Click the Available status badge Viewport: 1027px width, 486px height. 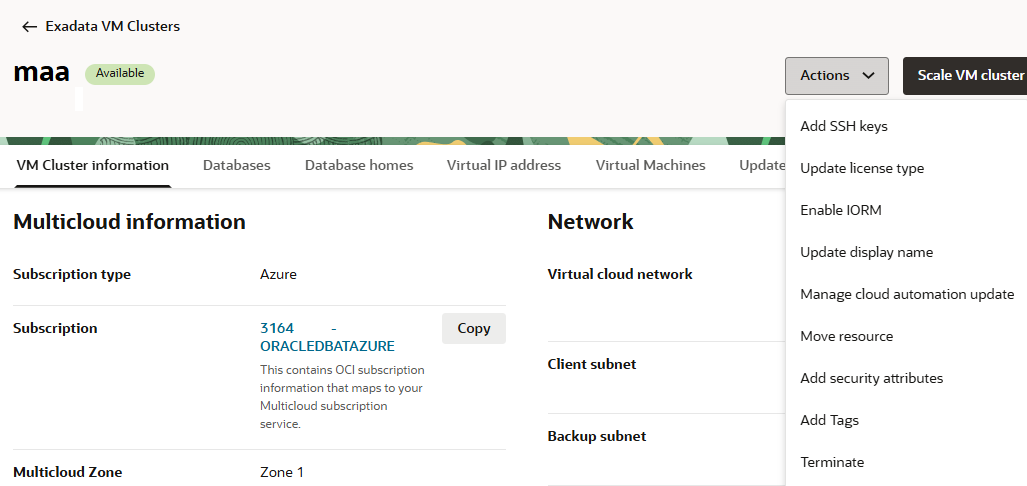pyautogui.click(x=120, y=73)
